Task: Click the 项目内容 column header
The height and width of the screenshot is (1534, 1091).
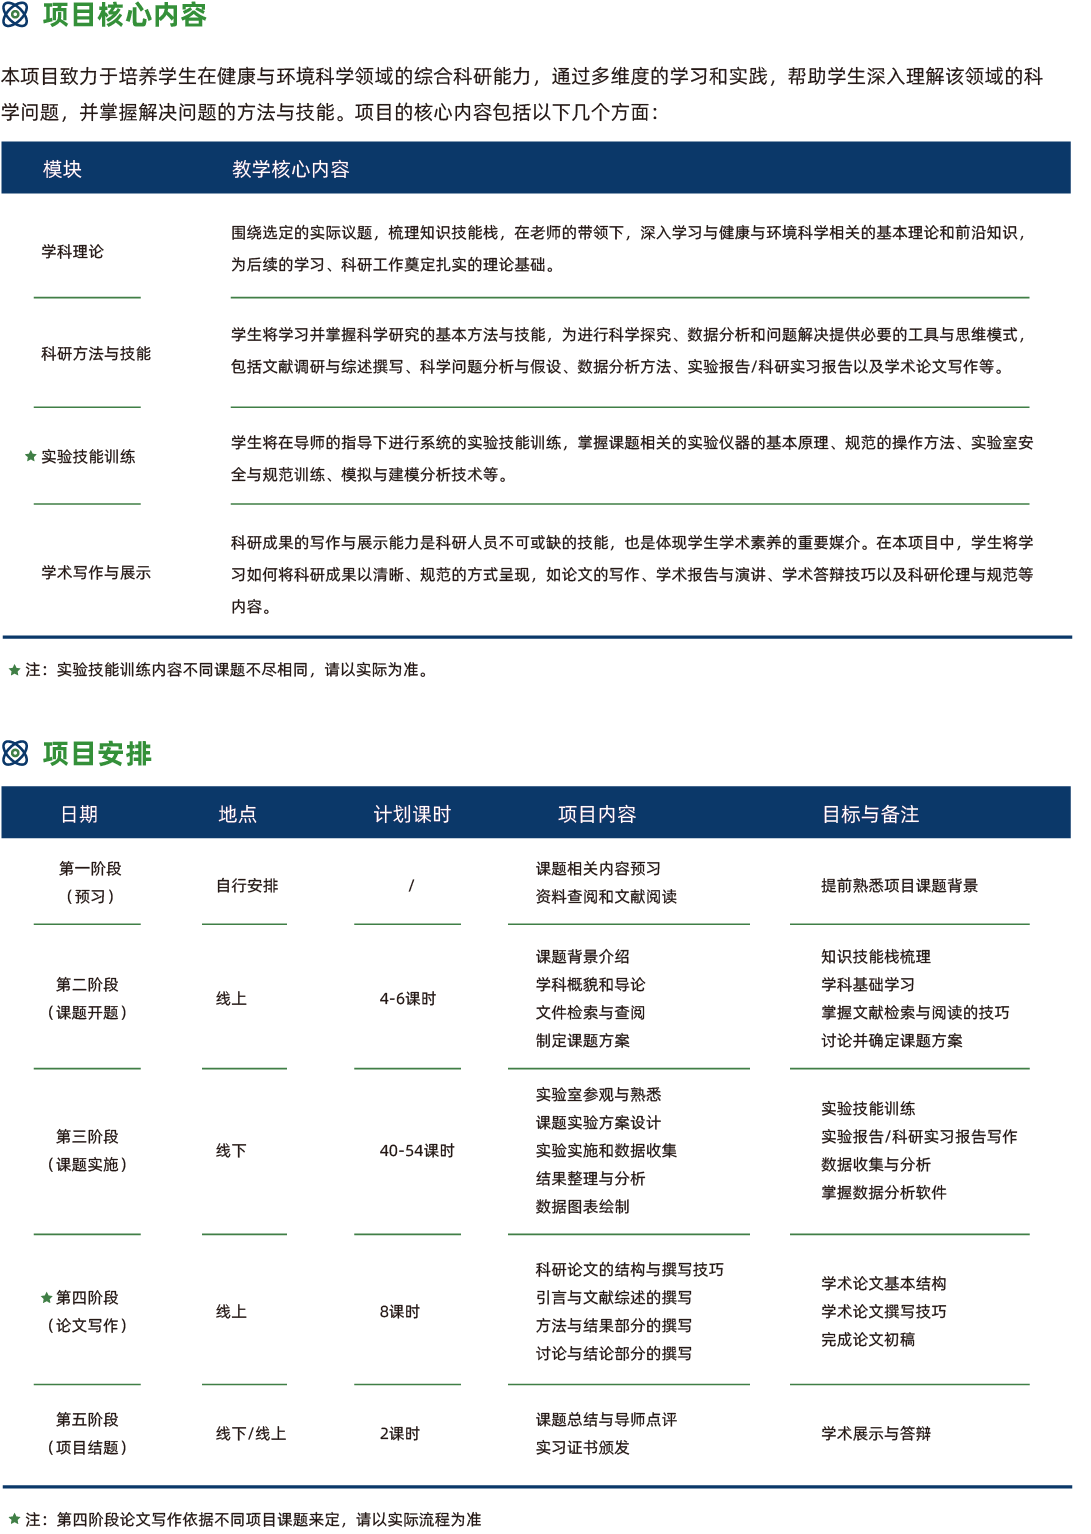Action: (597, 814)
